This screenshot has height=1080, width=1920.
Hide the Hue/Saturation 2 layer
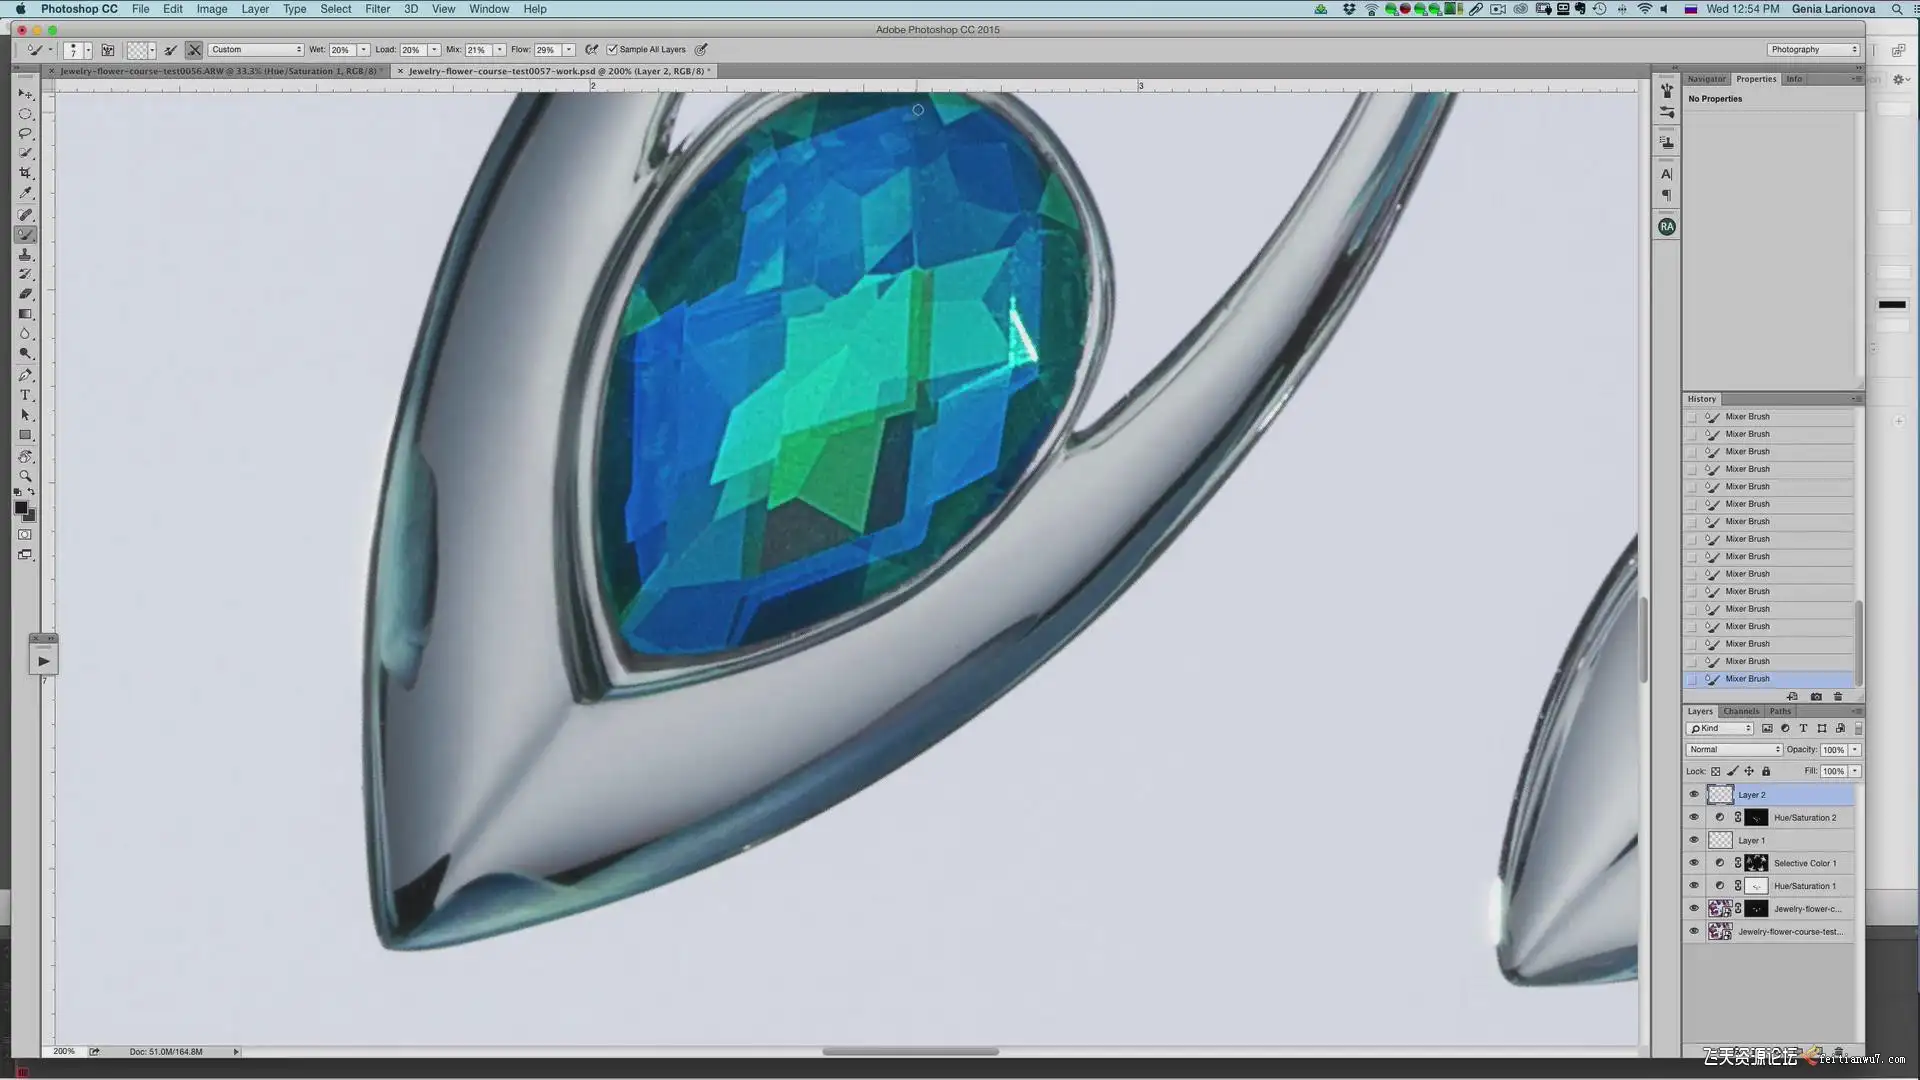pyautogui.click(x=1693, y=817)
